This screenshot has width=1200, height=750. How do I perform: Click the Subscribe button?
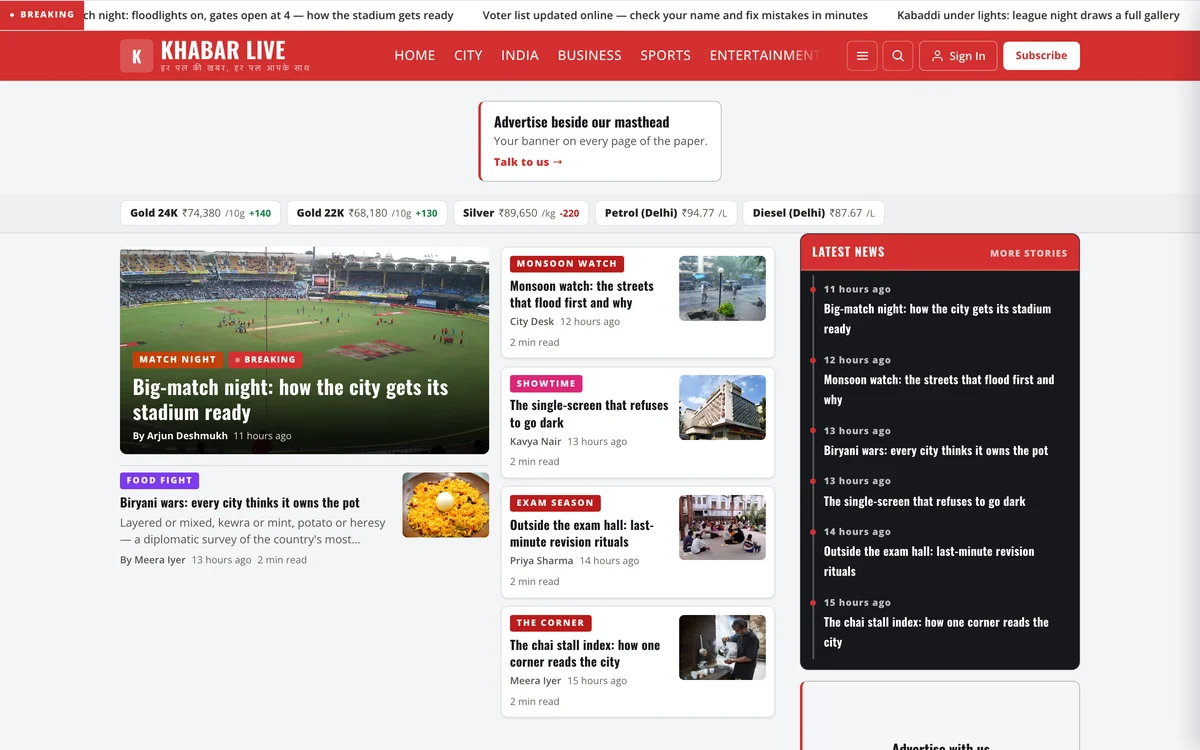[x=1041, y=56]
